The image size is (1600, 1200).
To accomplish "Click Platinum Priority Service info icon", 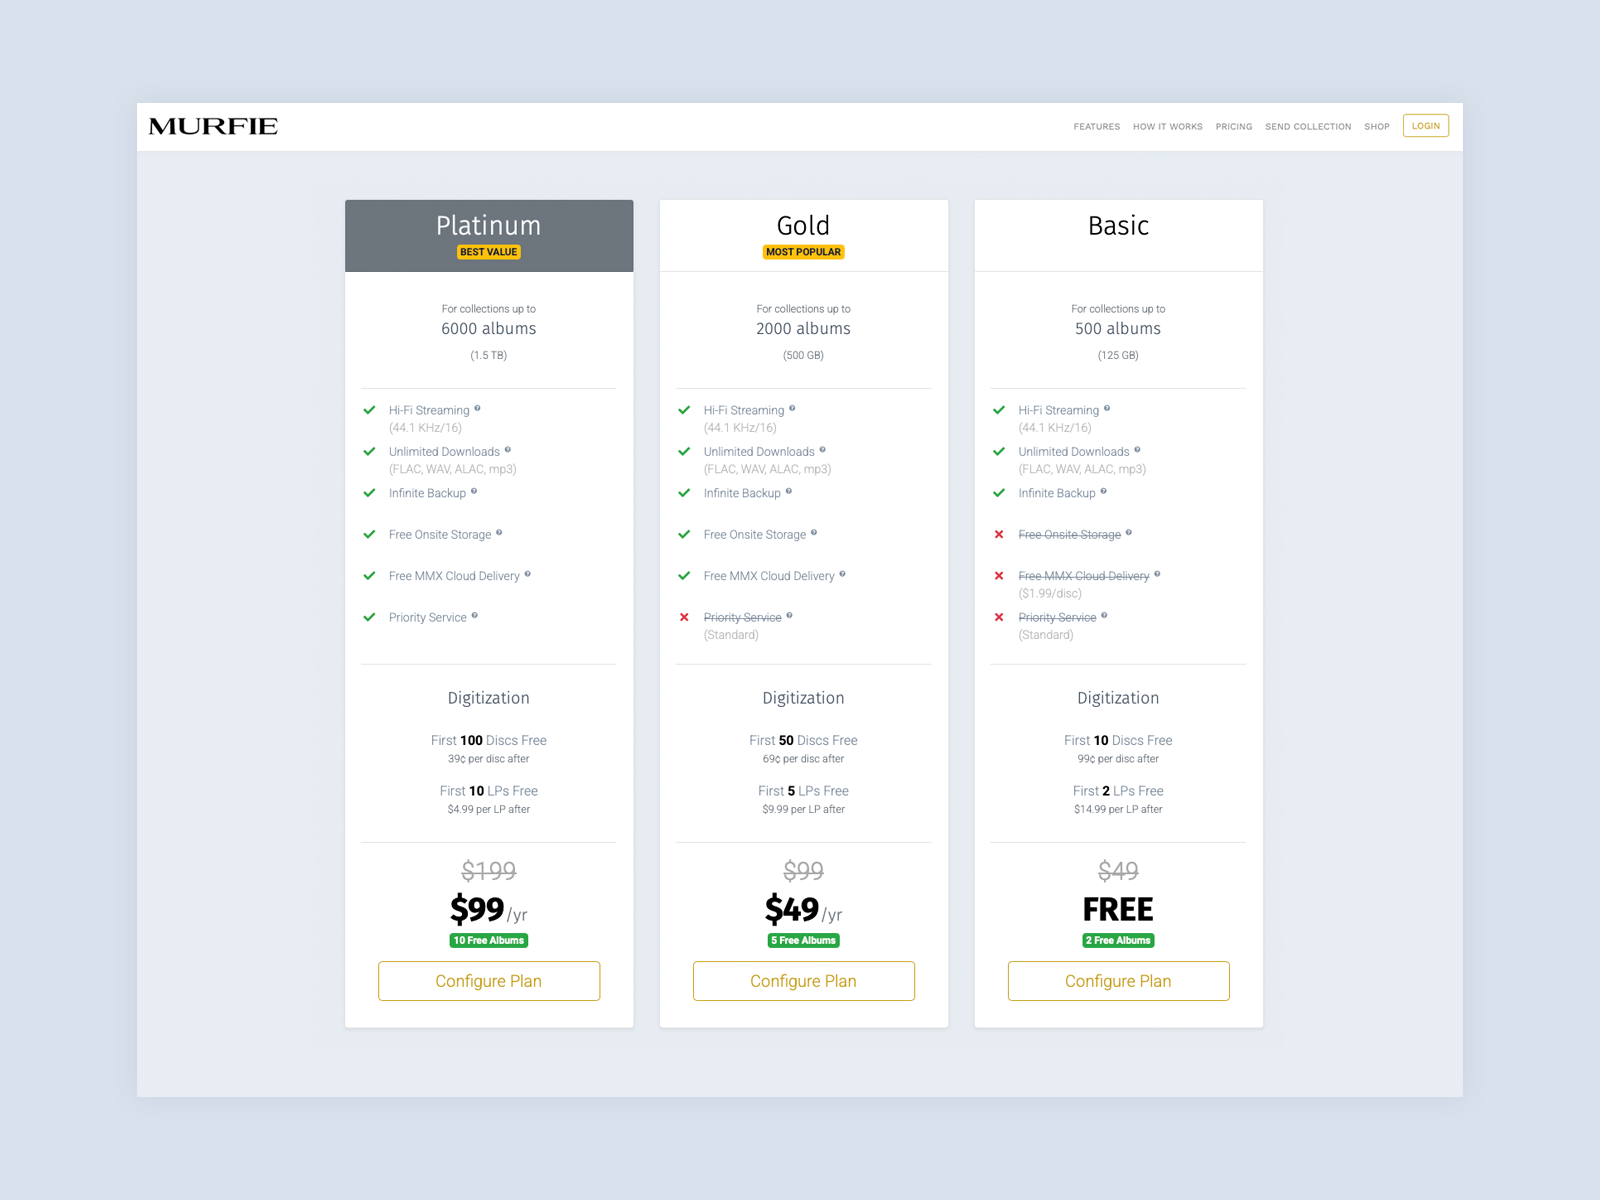I will [x=475, y=616].
